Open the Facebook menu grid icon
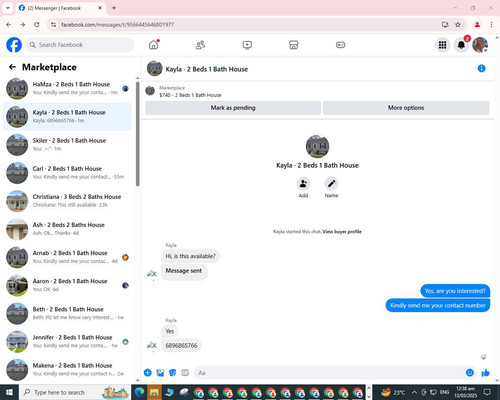 tap(442, 45)
